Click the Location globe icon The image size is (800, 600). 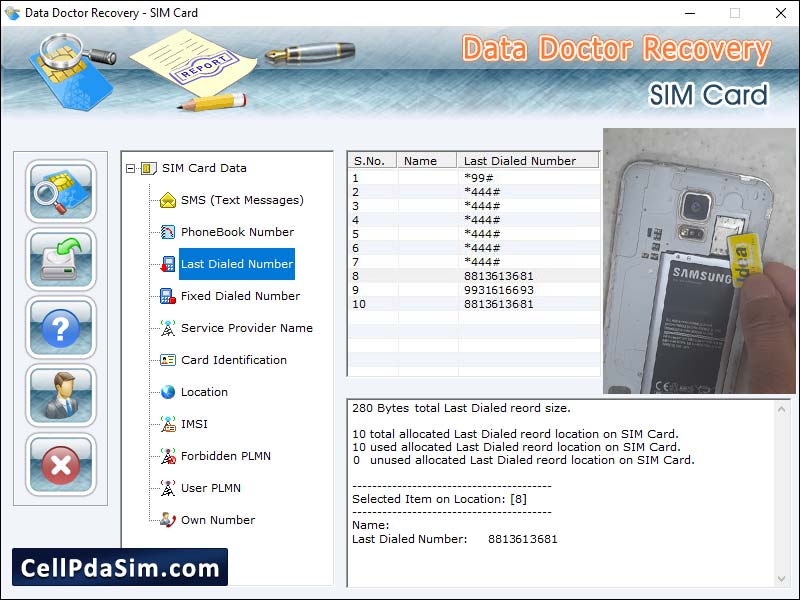168,392
